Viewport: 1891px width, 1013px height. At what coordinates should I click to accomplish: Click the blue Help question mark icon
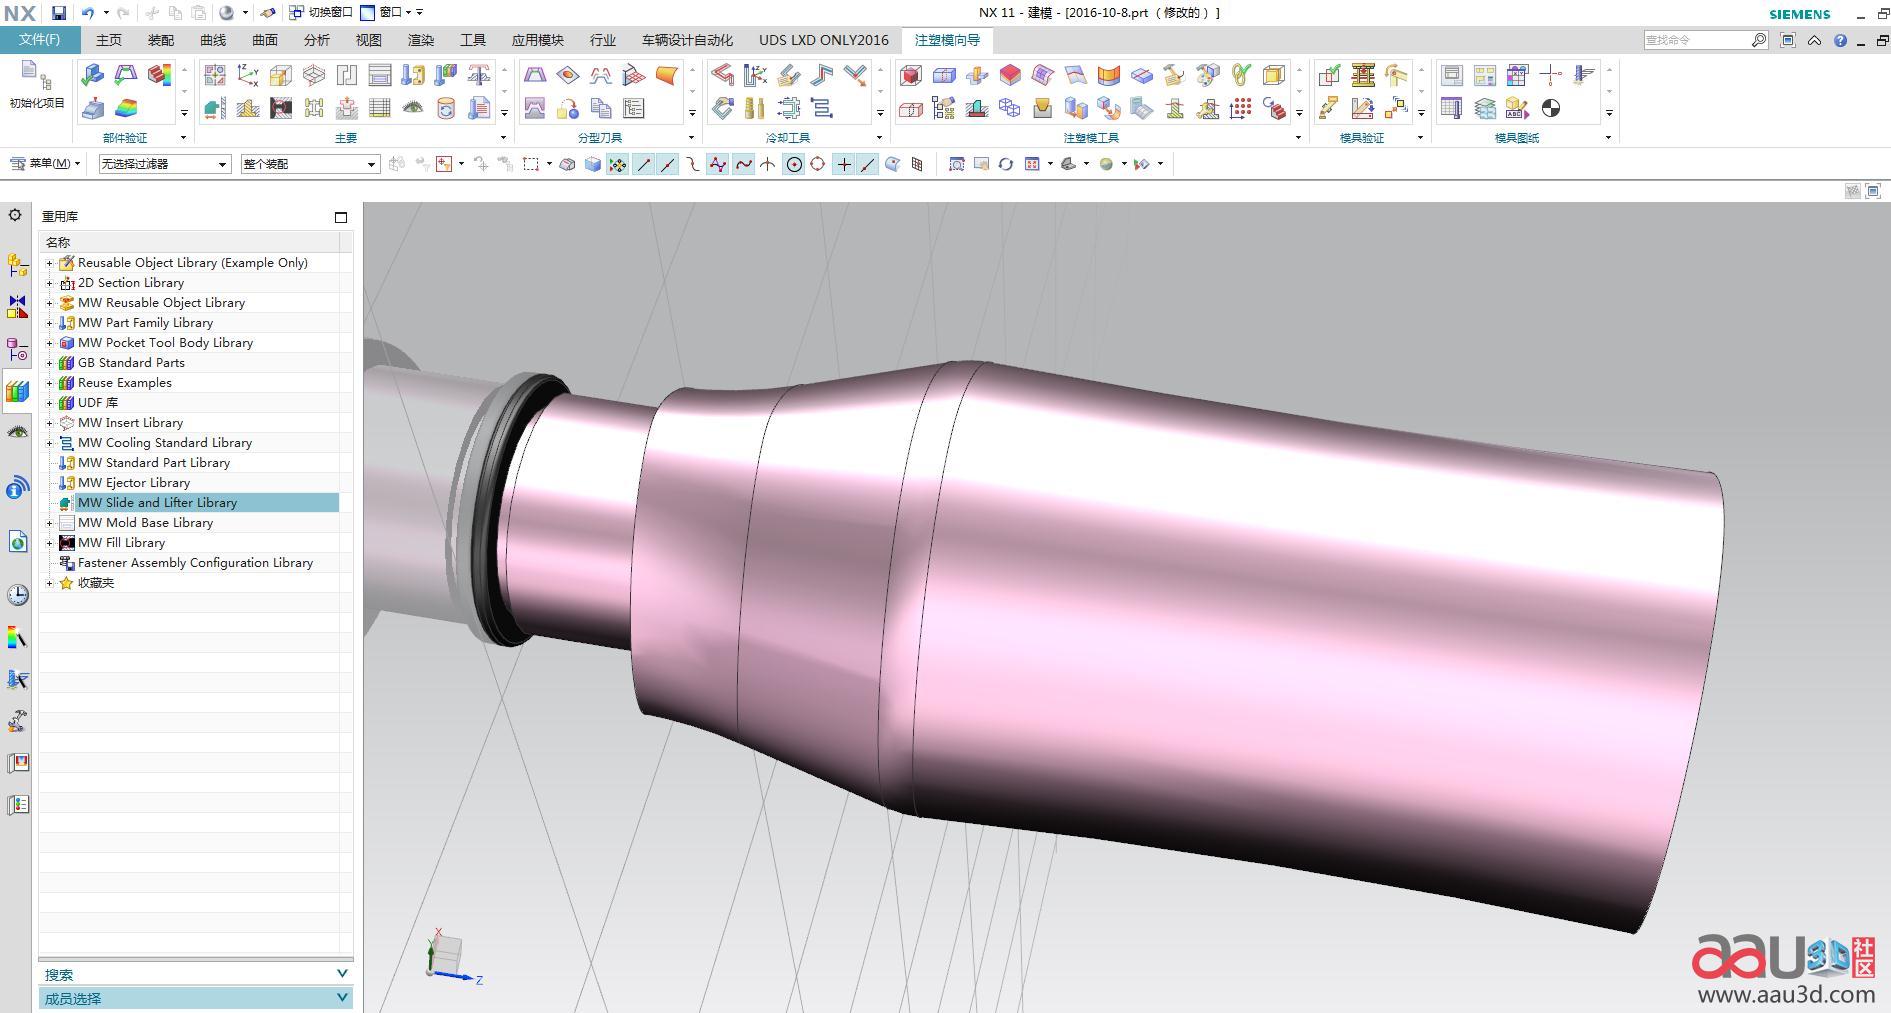(x=1840, y=41)
